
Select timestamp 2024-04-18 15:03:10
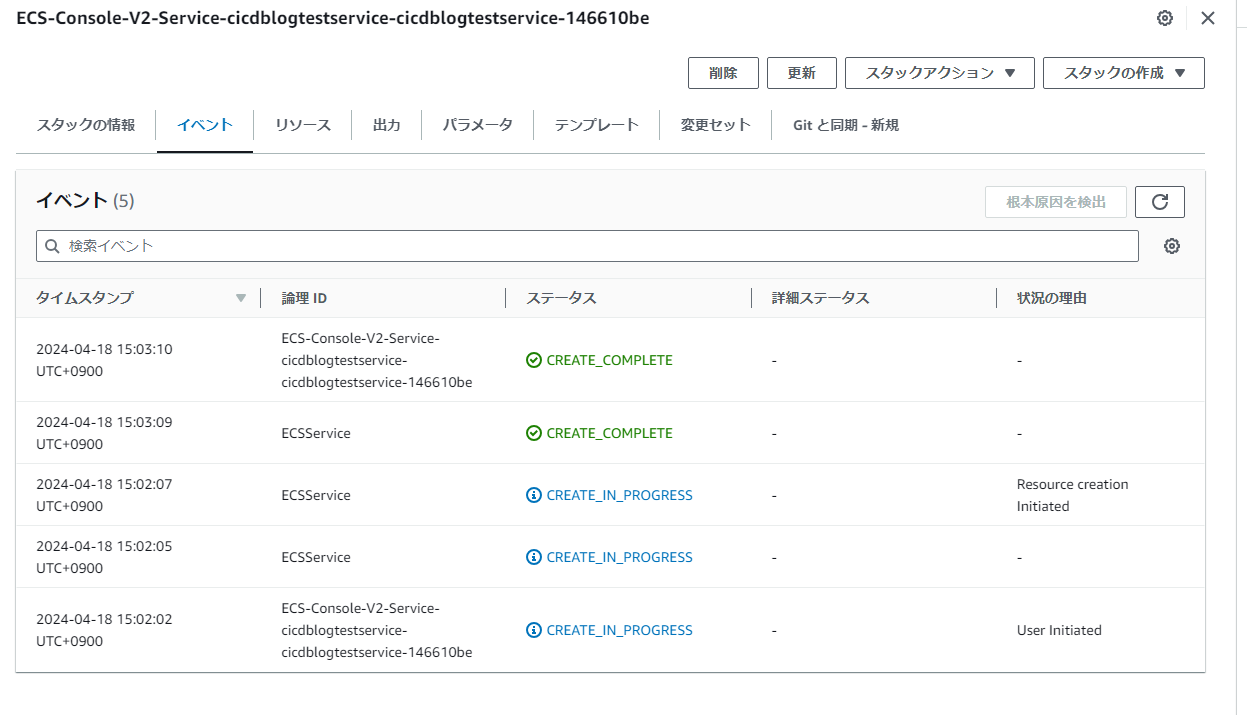point(104,360)
